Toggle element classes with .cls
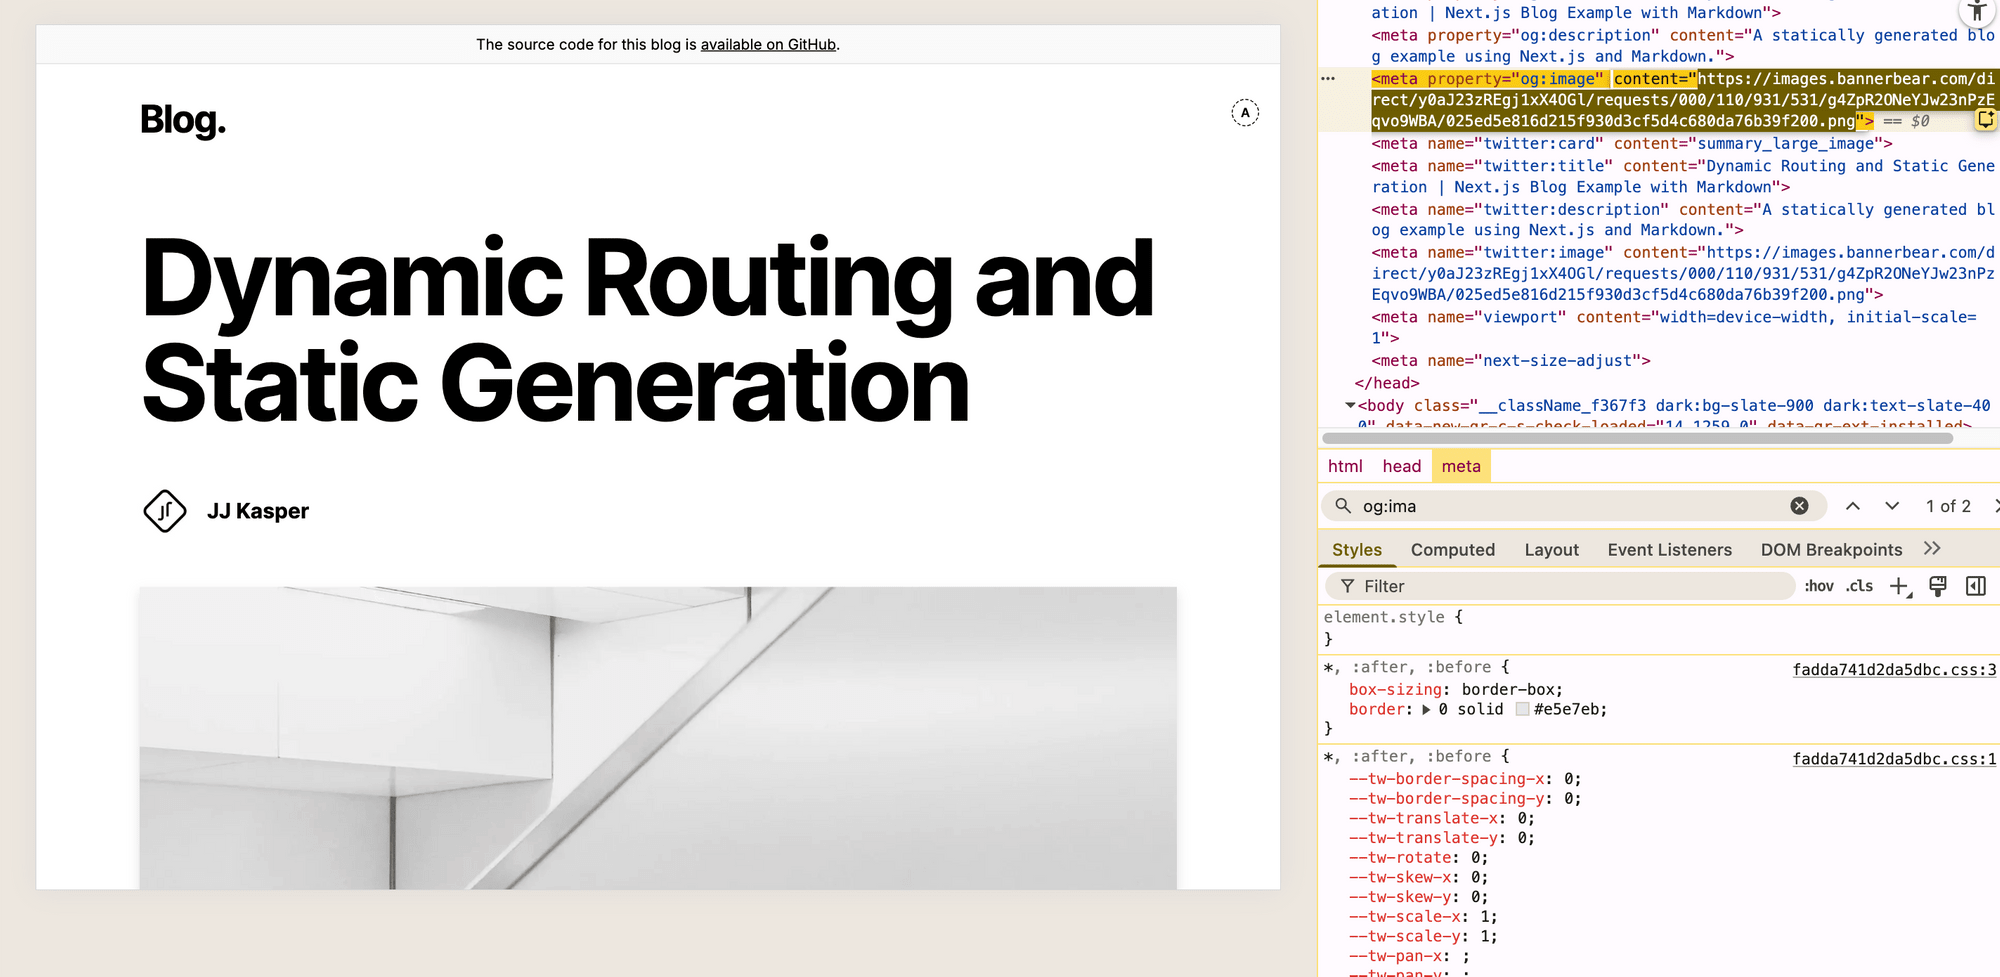The image size is (2000, 977). point(1859,586)
